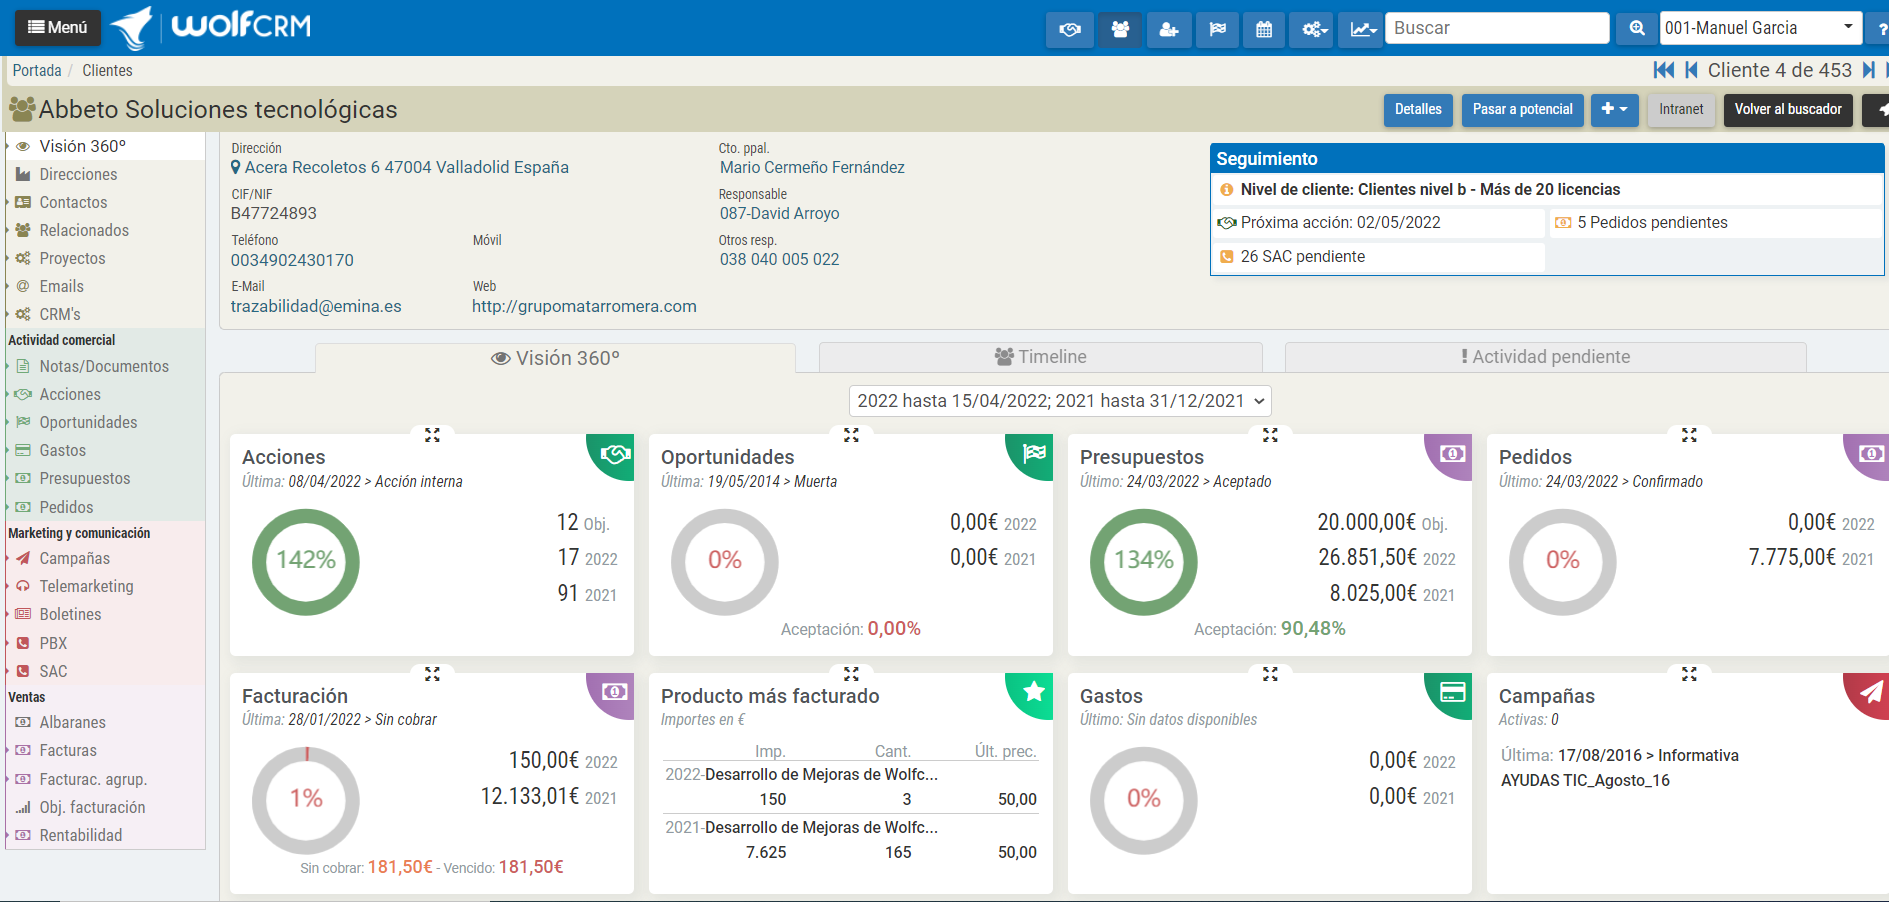Open the calendar icon in the top toolbar
Viewport: 1889px width, 902px height.
click(1263, 29)
